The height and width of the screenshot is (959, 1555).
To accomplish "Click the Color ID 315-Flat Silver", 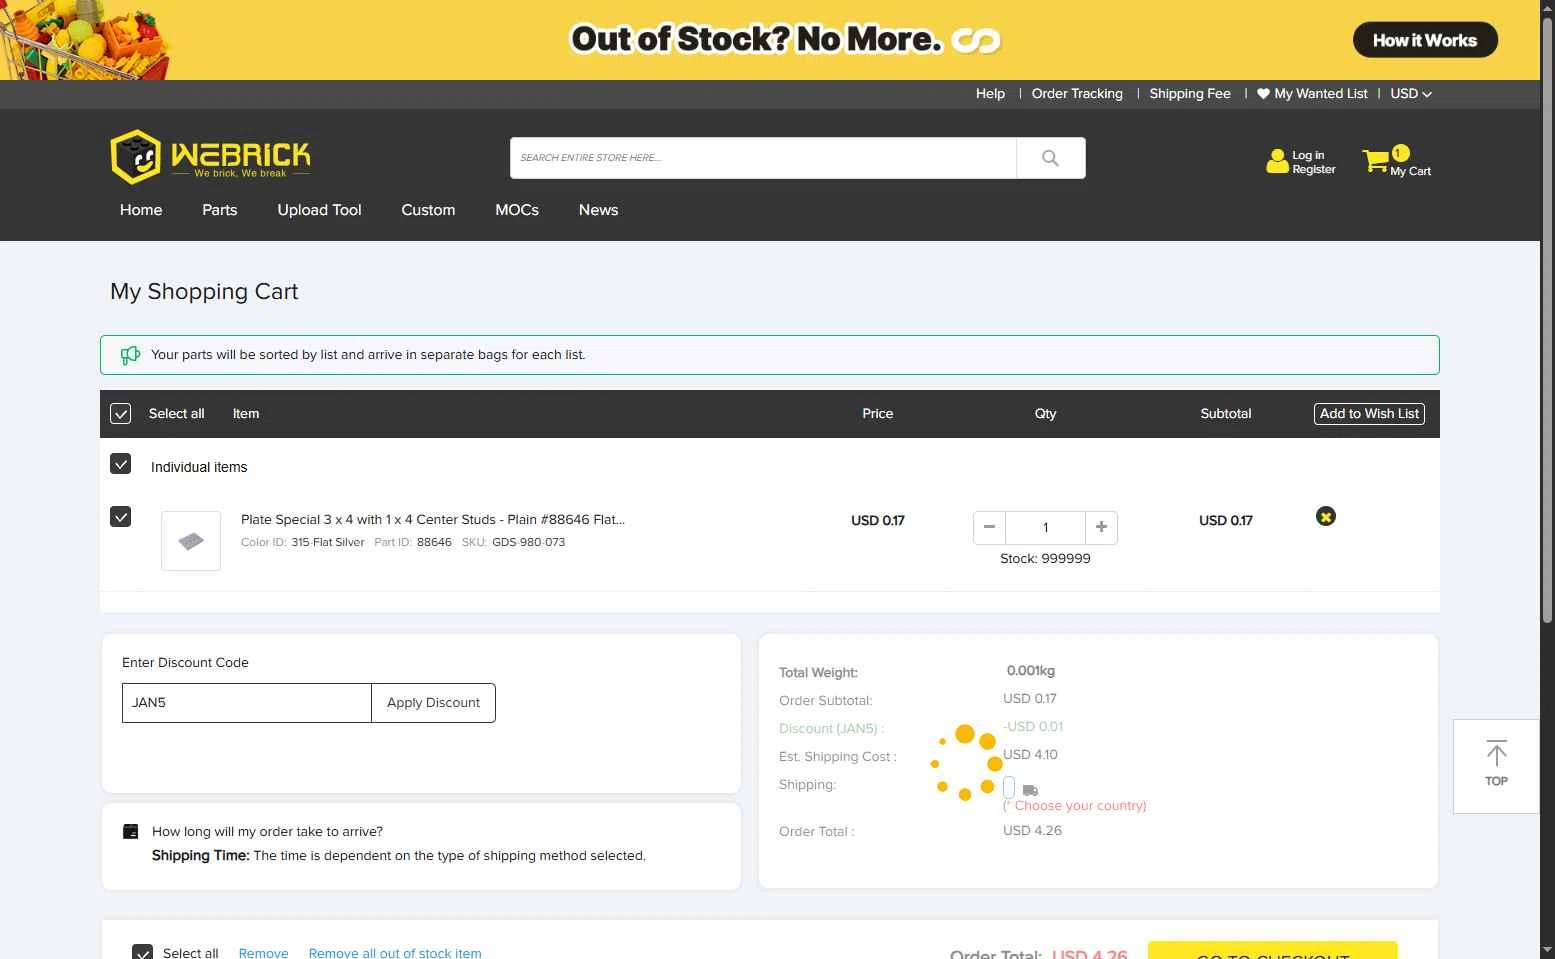I will pyautogui.click(x=328, y=542).
